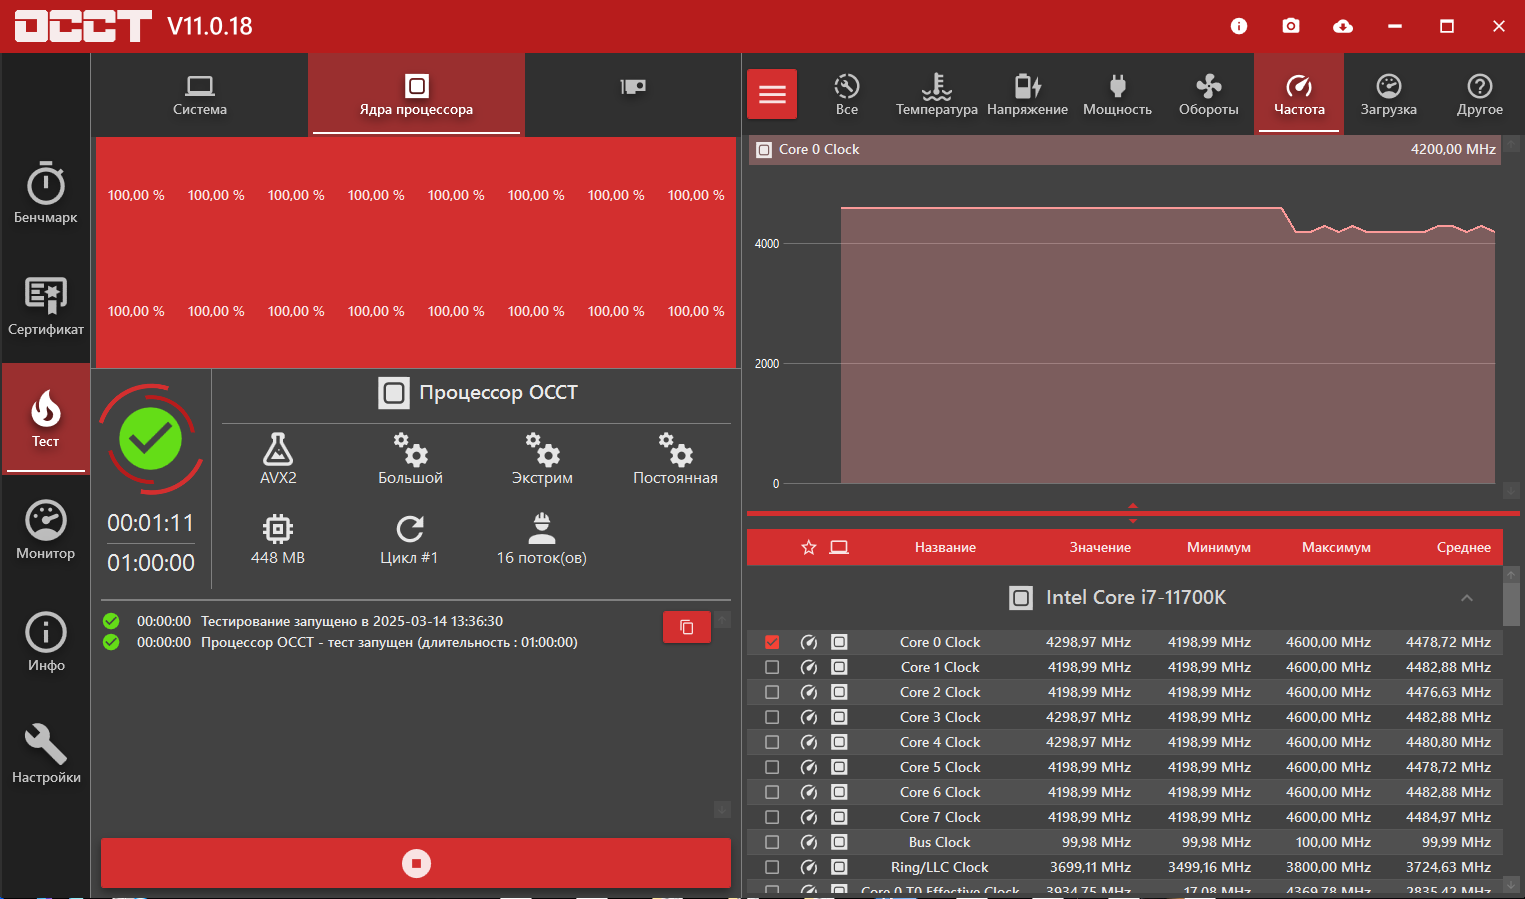Screen dimensions: 1525x899
Task: Open the Настройки wrench section
Action: click(x=46, y=753)
